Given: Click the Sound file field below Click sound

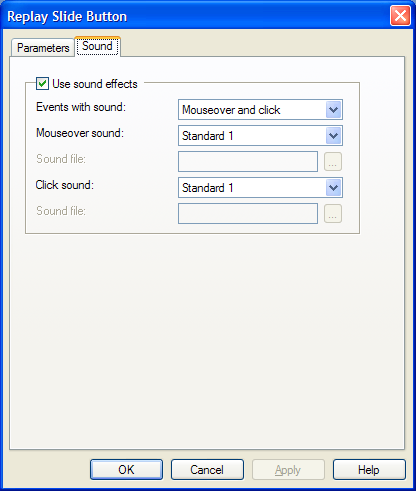Looking at the screenshot, I should (248, 214).
